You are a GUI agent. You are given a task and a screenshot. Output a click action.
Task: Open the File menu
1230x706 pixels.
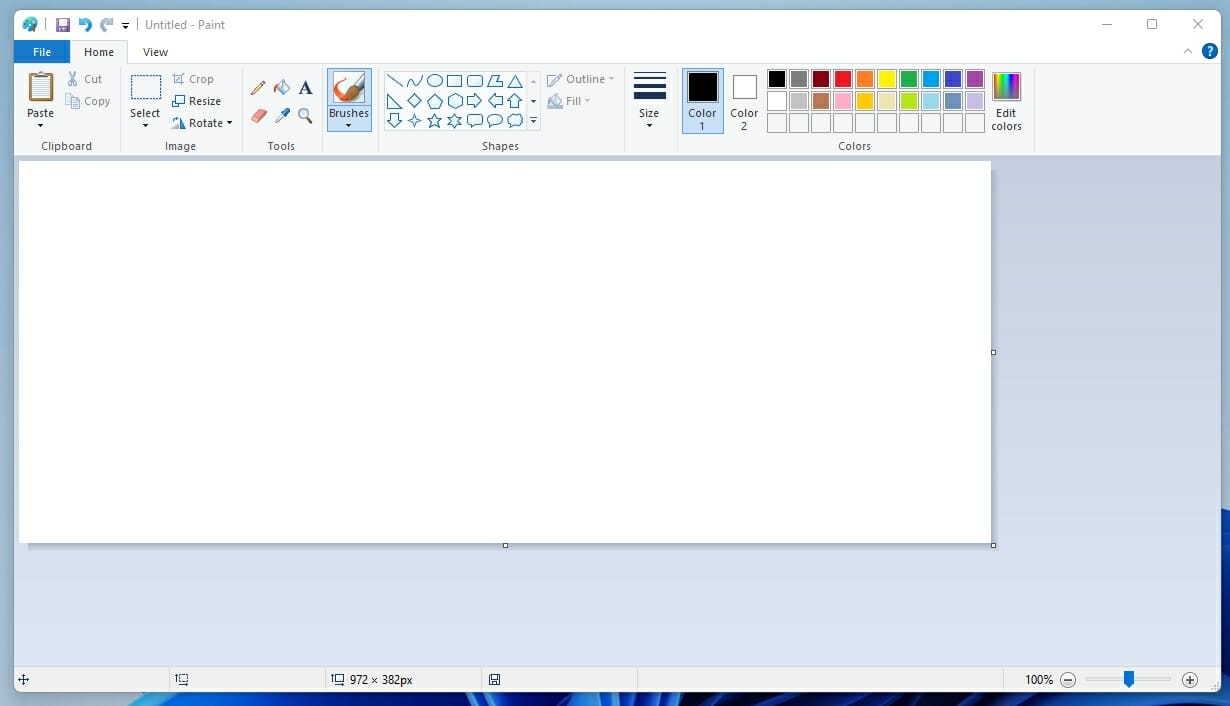[x=42, y=52]
